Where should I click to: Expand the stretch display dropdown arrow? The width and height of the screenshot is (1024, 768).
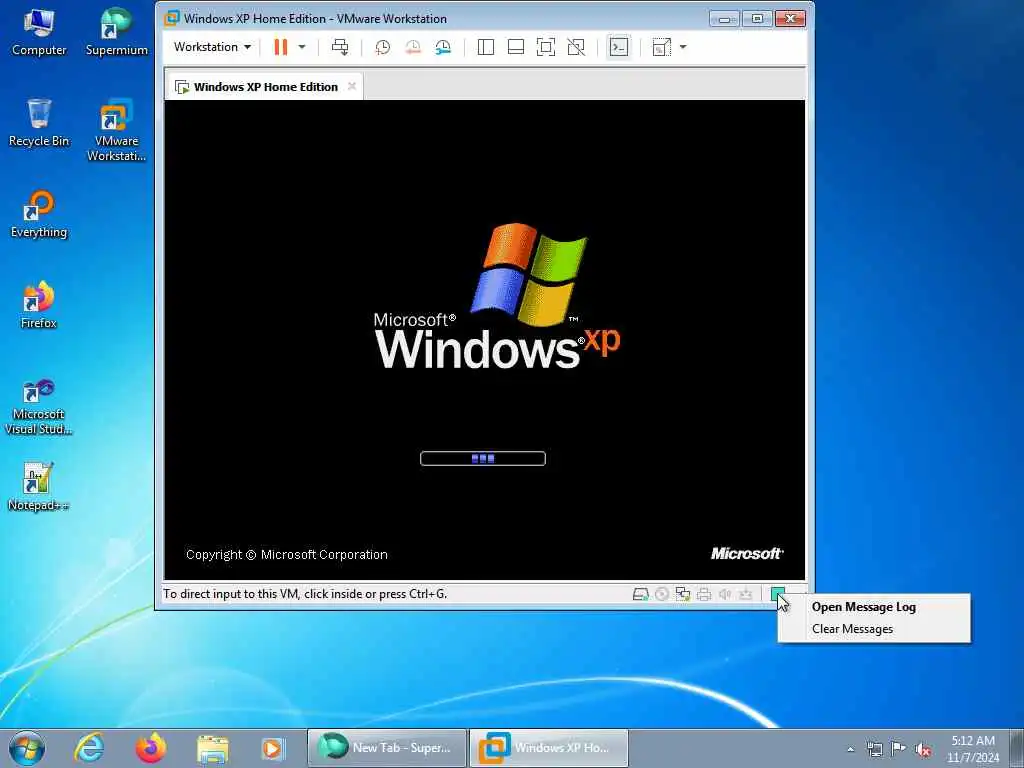pyautogui.click(x=683, y=47)
